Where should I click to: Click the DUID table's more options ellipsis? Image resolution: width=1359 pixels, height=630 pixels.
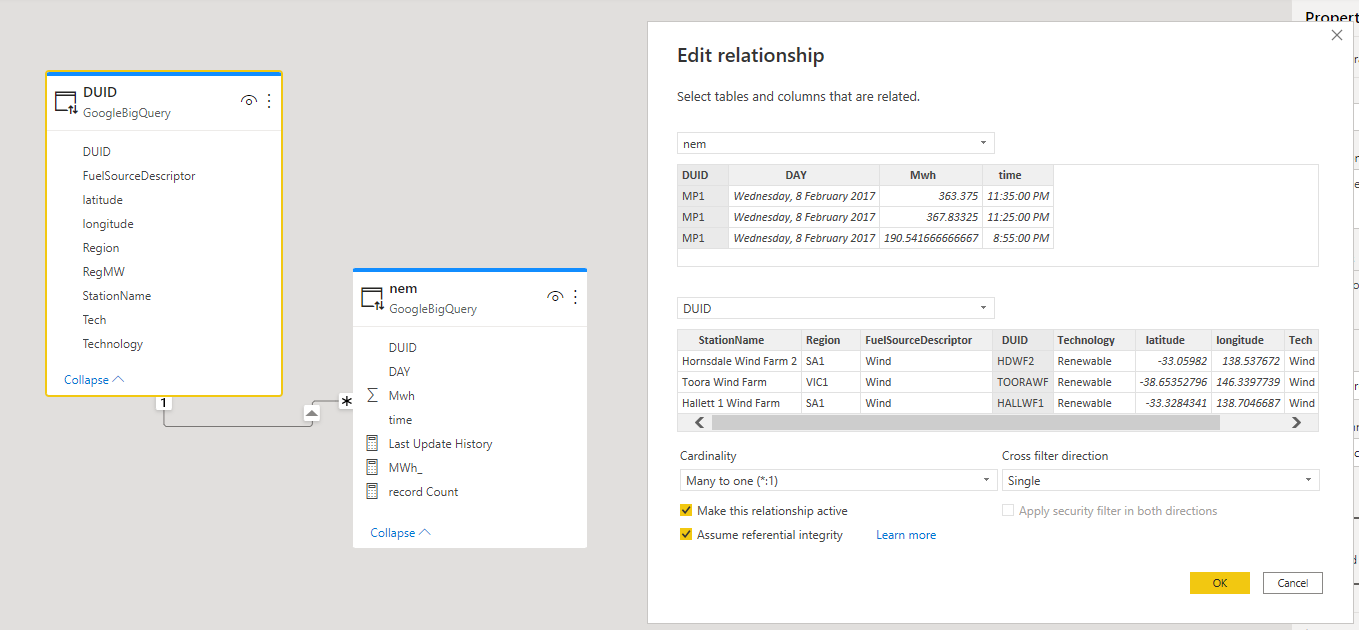(268, 101)
